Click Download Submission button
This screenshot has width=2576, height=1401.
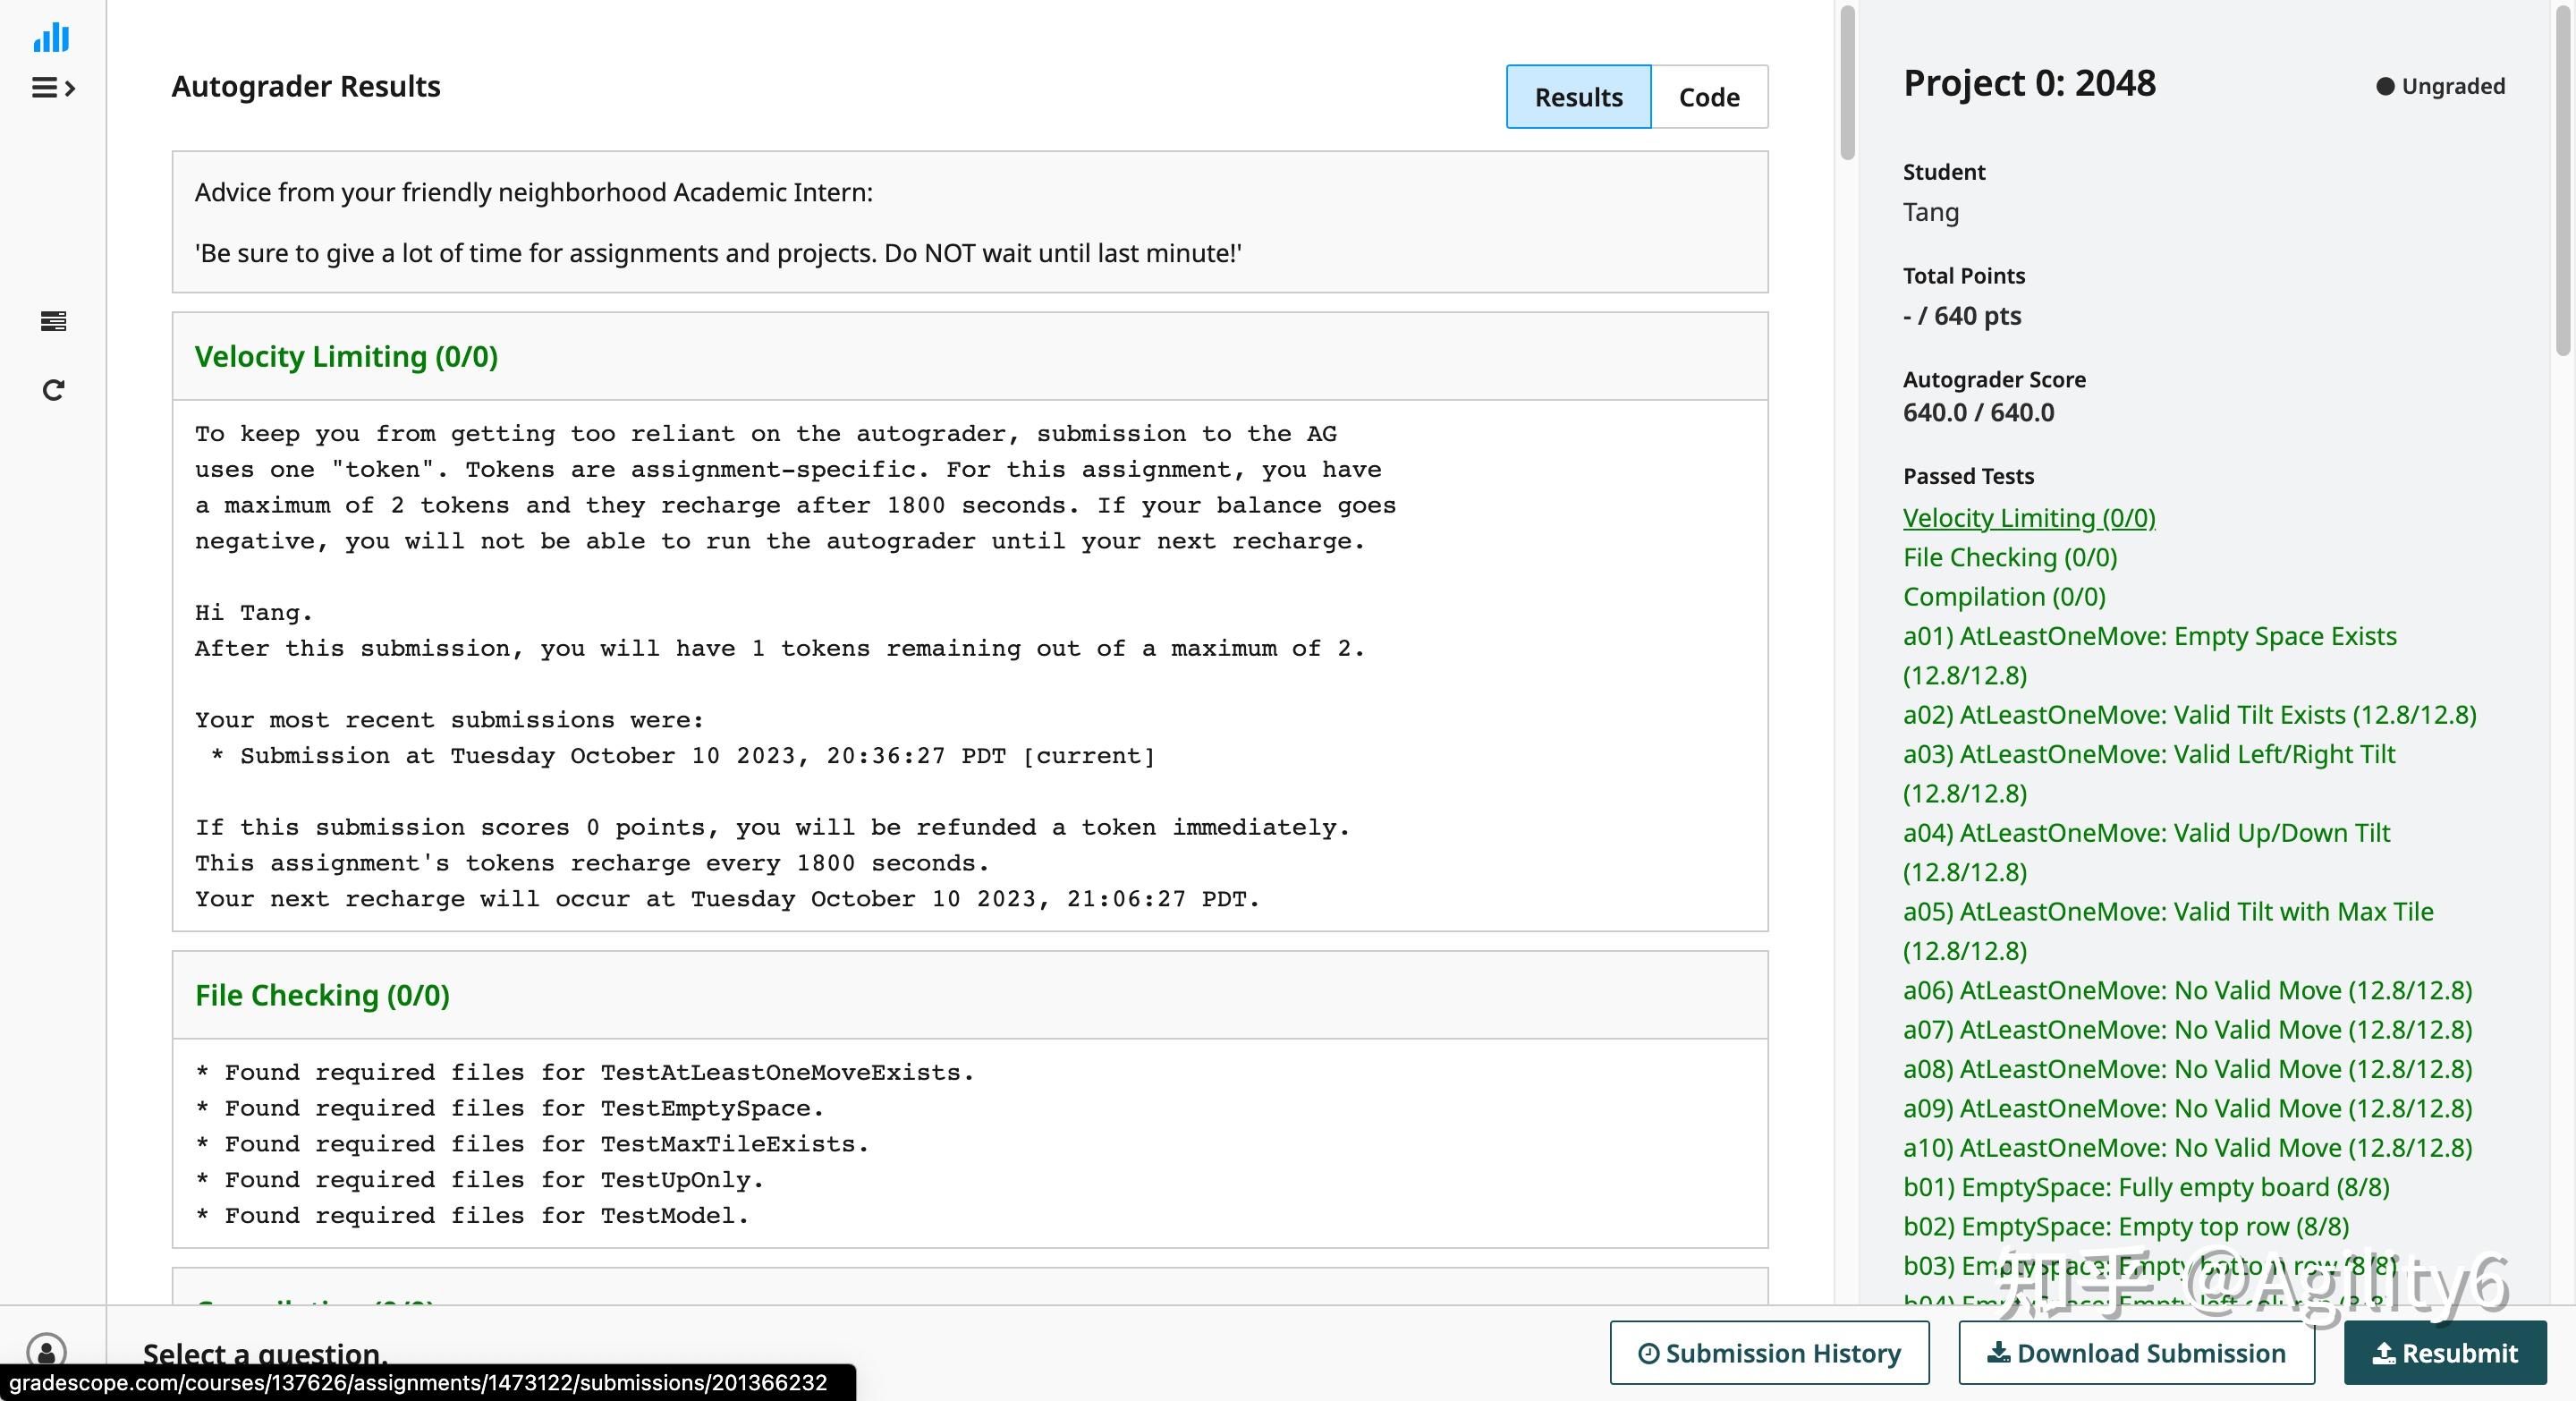2136,1353
